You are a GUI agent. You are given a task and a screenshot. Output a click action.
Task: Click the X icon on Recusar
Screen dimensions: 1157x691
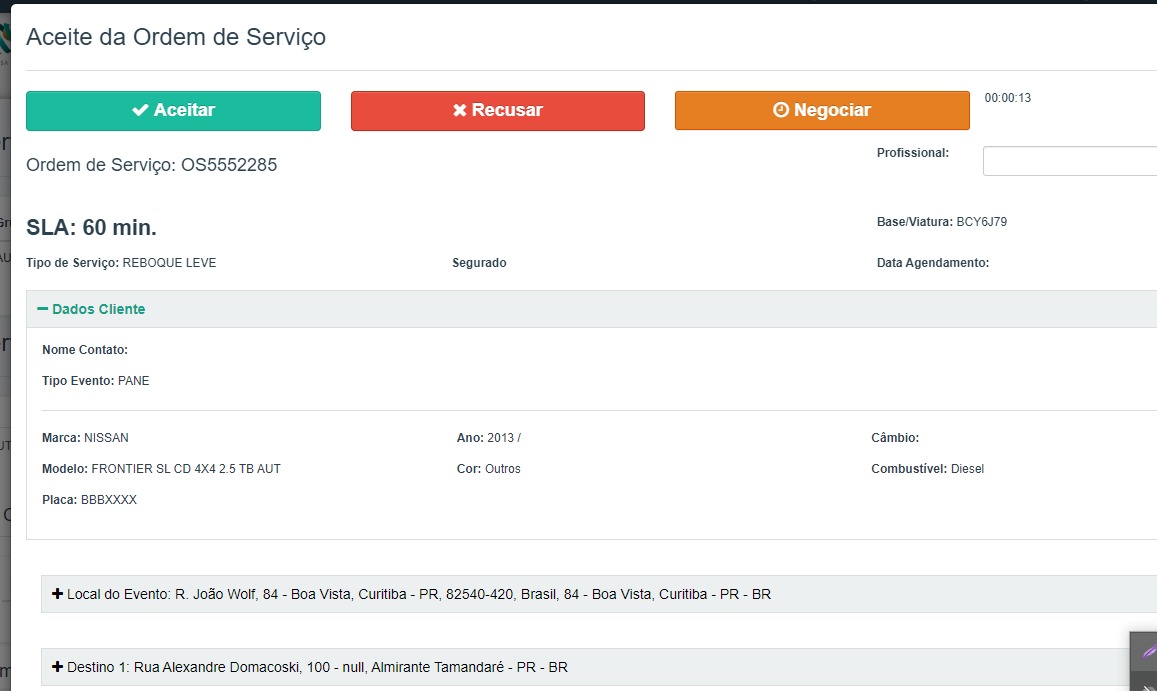(460, 110)
